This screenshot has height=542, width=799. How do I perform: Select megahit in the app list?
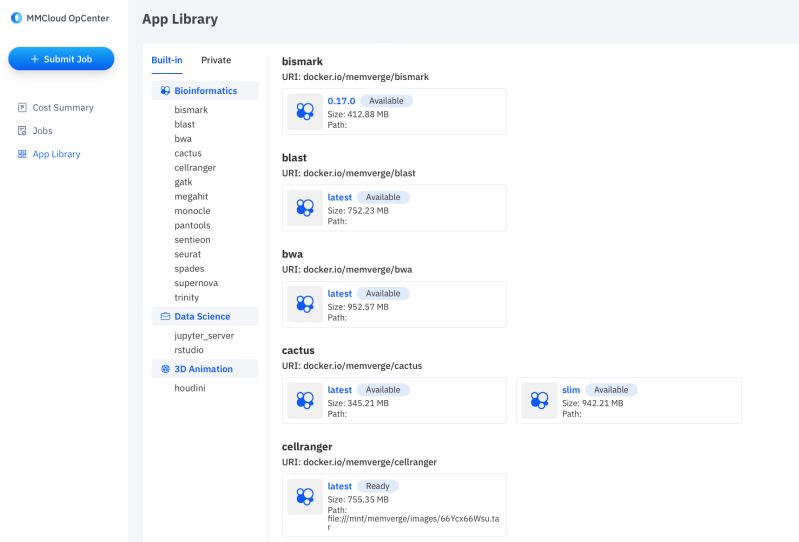(191, 196)
